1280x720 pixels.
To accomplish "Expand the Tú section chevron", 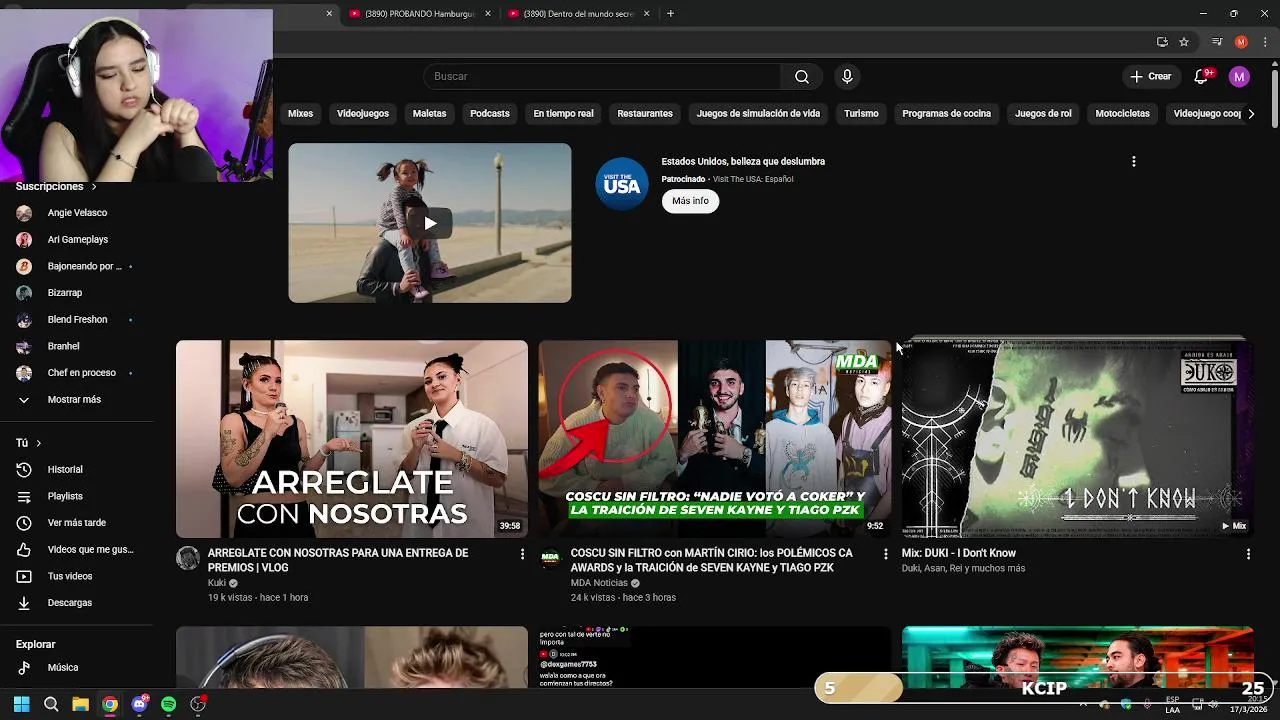I will [39, 443].
